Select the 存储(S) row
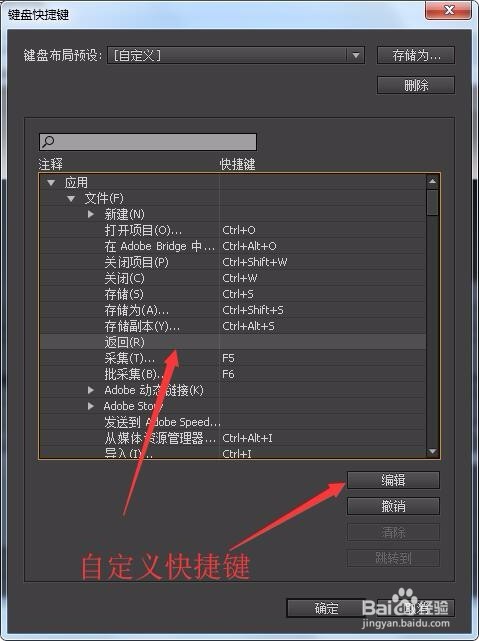479x641 pixels. pyautogui.click(x=232, y=294)
